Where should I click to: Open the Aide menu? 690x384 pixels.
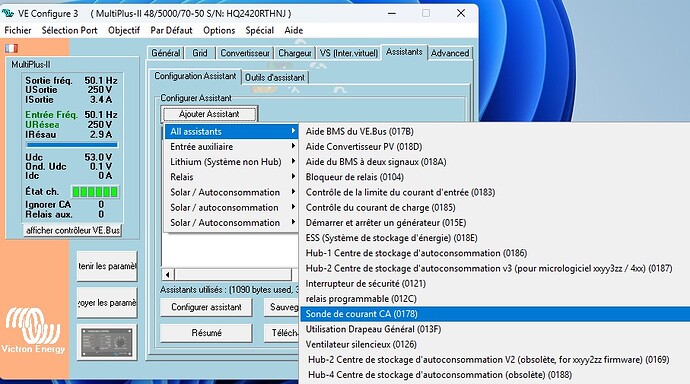point(294,30)
